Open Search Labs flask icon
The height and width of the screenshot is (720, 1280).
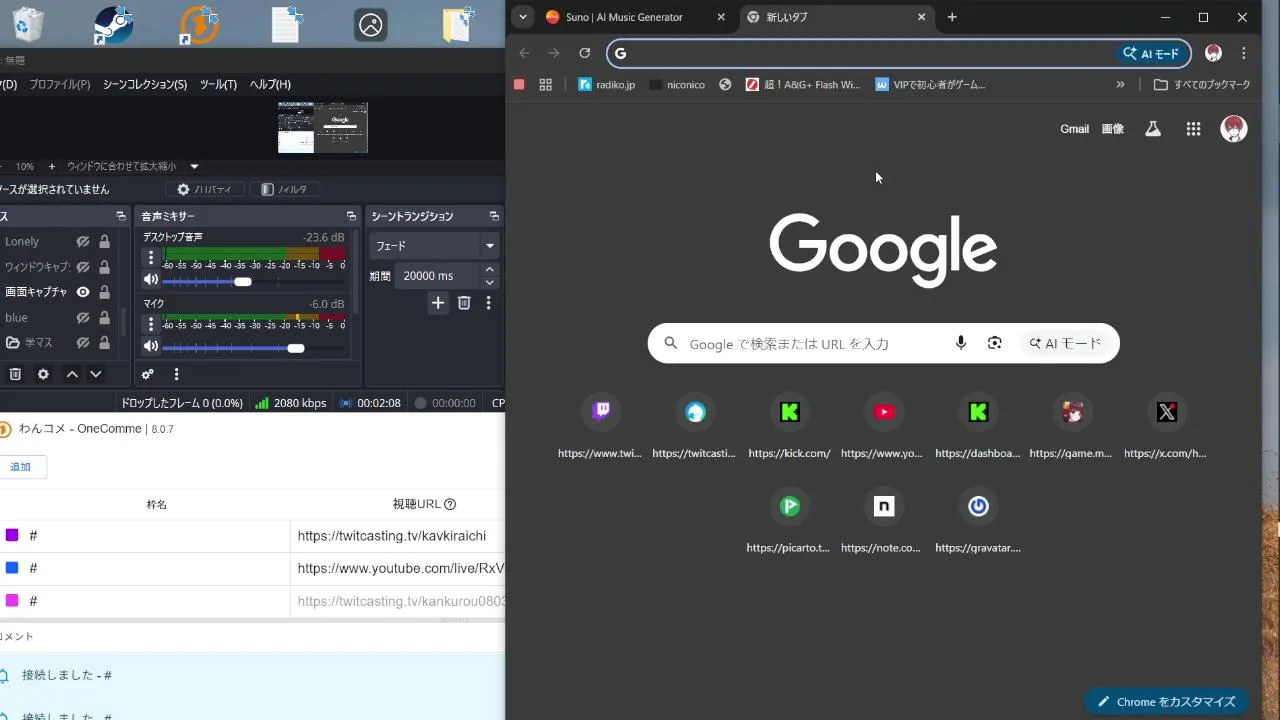pos(1153,129)
